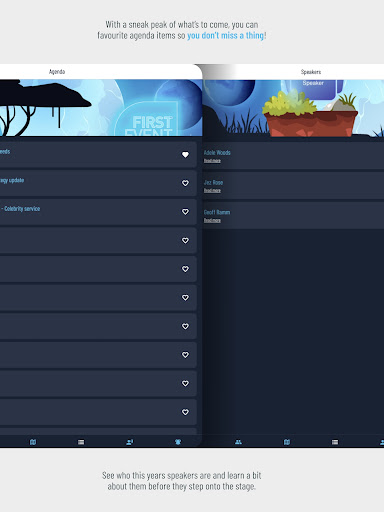The height and width of the screenshot is (512, 384).
Task: Toggle the heart on the fifth agenda row
Action: [x=185, y=269]
